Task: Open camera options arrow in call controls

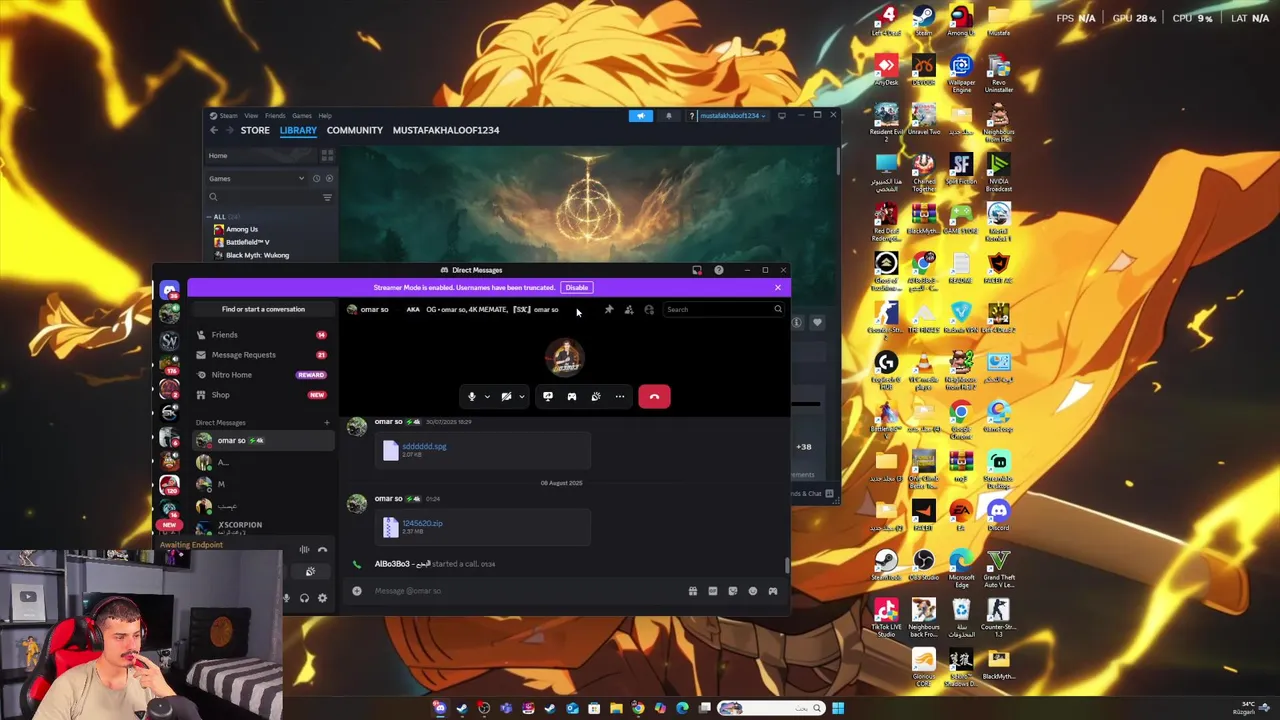Action: pos(521,397)
